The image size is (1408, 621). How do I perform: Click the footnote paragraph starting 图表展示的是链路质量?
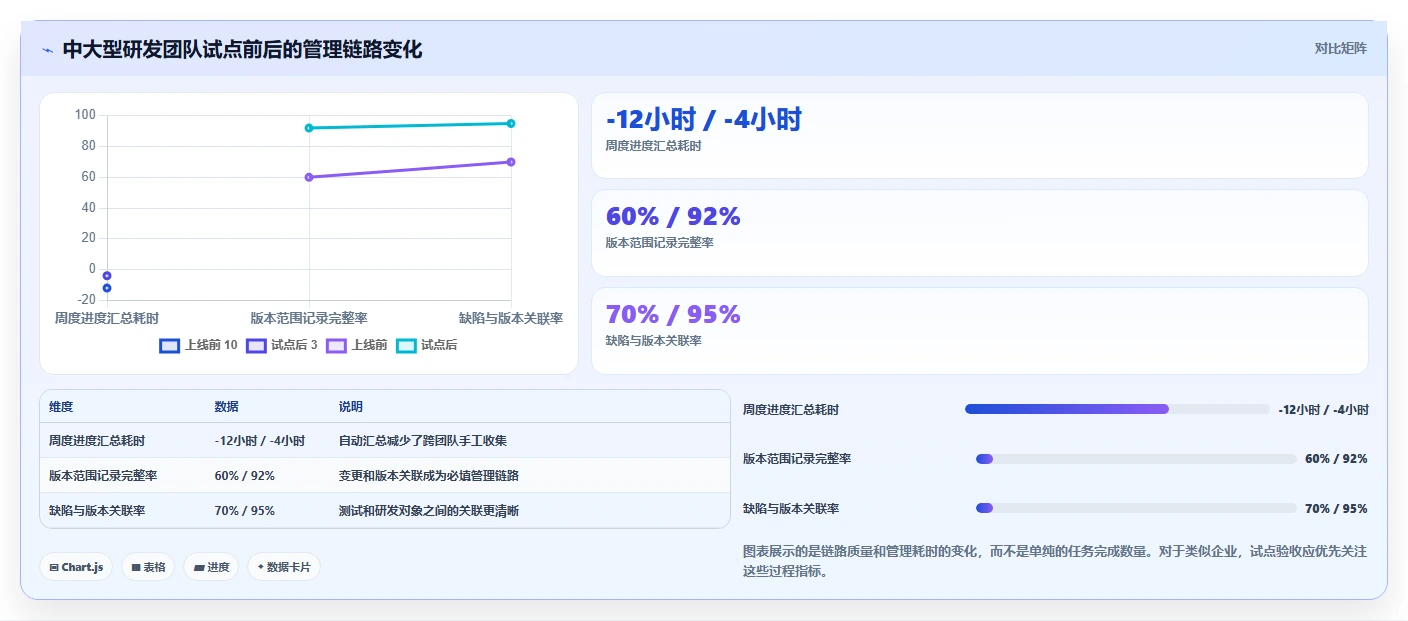click(x=1055, y=562)
